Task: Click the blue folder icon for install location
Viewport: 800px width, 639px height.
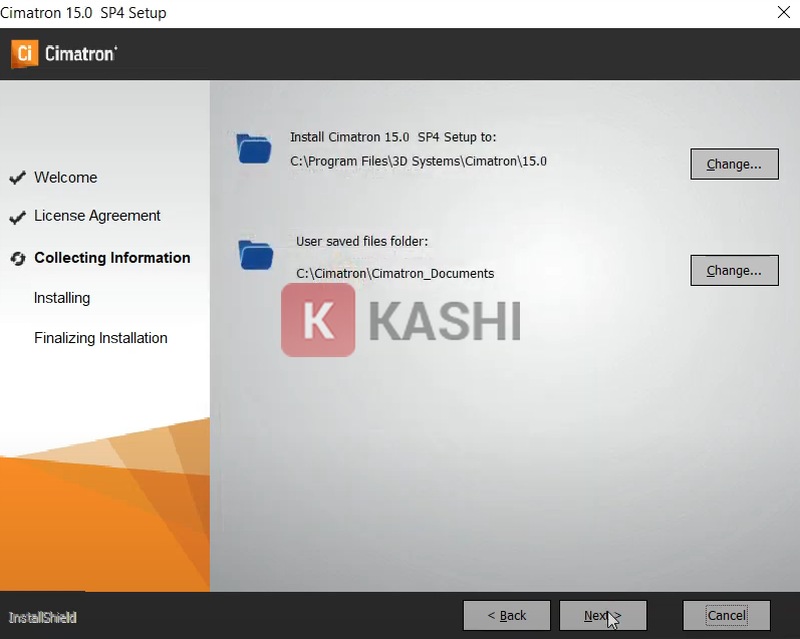Action: tap(254, 148)
